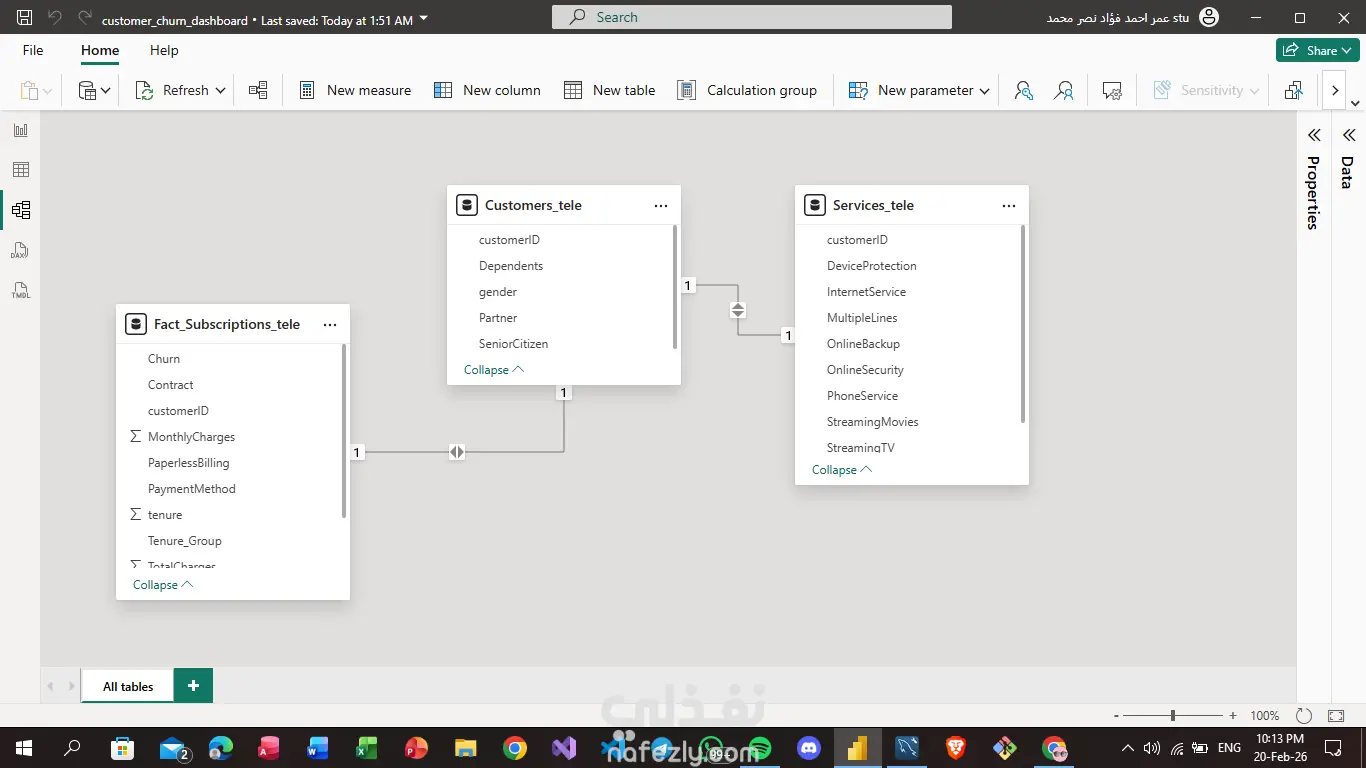Create a New measure from the ribbon
Viewport: 1366px width, 768px height.
coord(355,90)
